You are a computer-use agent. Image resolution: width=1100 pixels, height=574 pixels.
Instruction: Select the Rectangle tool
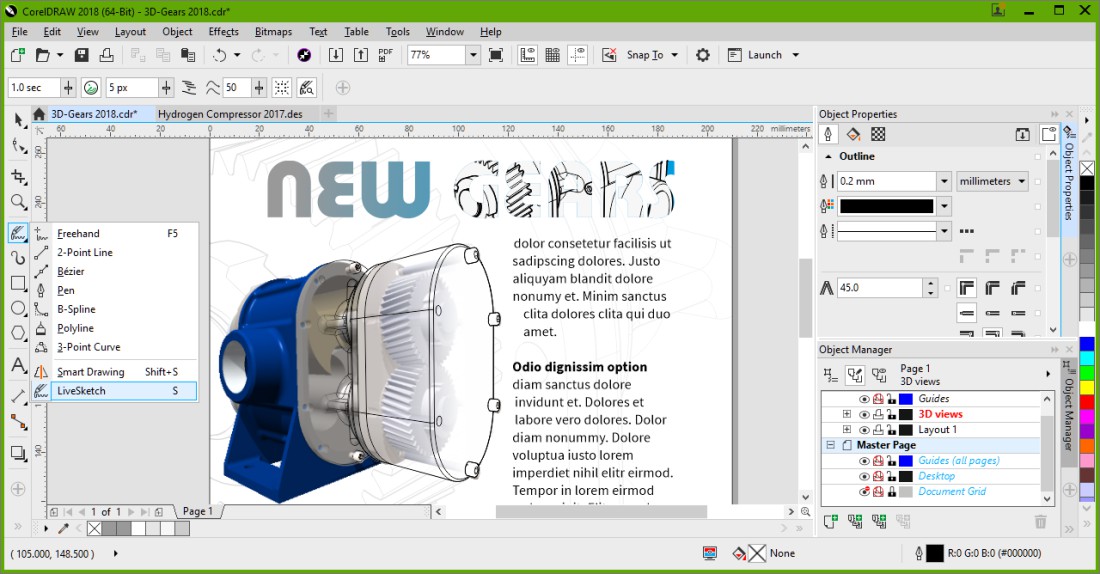(x=18, y=283)
